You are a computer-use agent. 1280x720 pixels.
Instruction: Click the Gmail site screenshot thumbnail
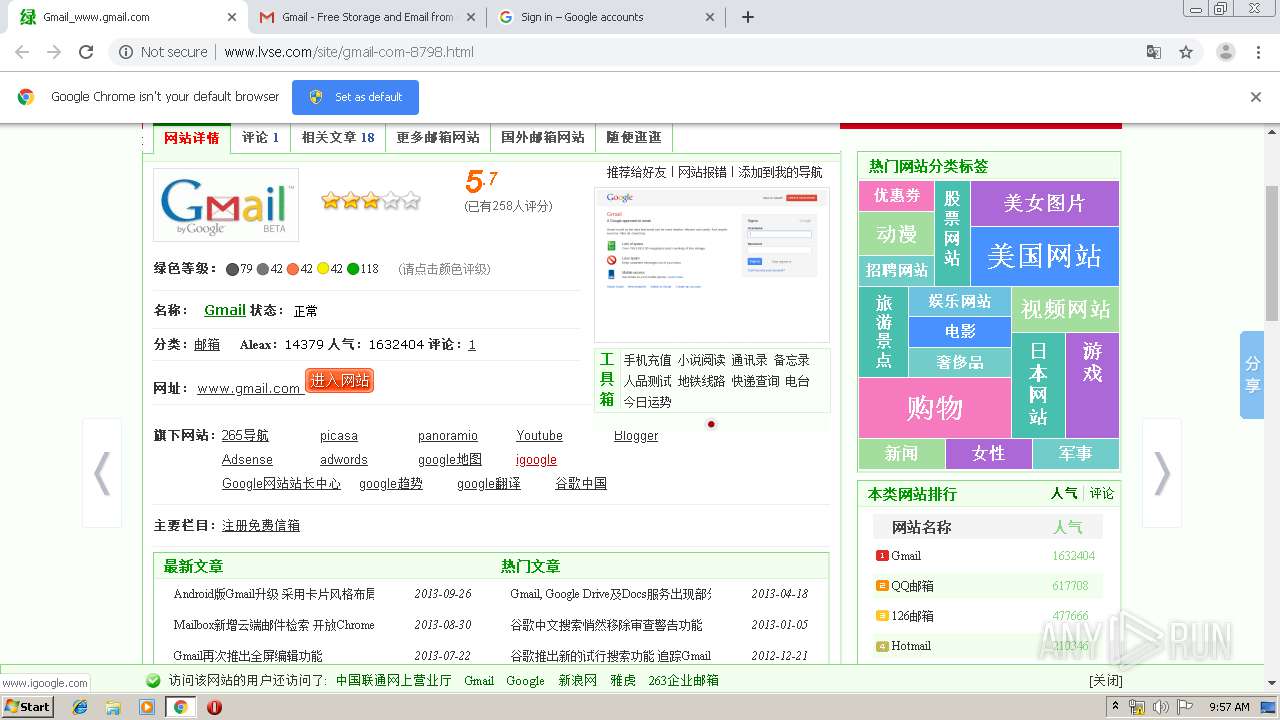click(712, 265)
